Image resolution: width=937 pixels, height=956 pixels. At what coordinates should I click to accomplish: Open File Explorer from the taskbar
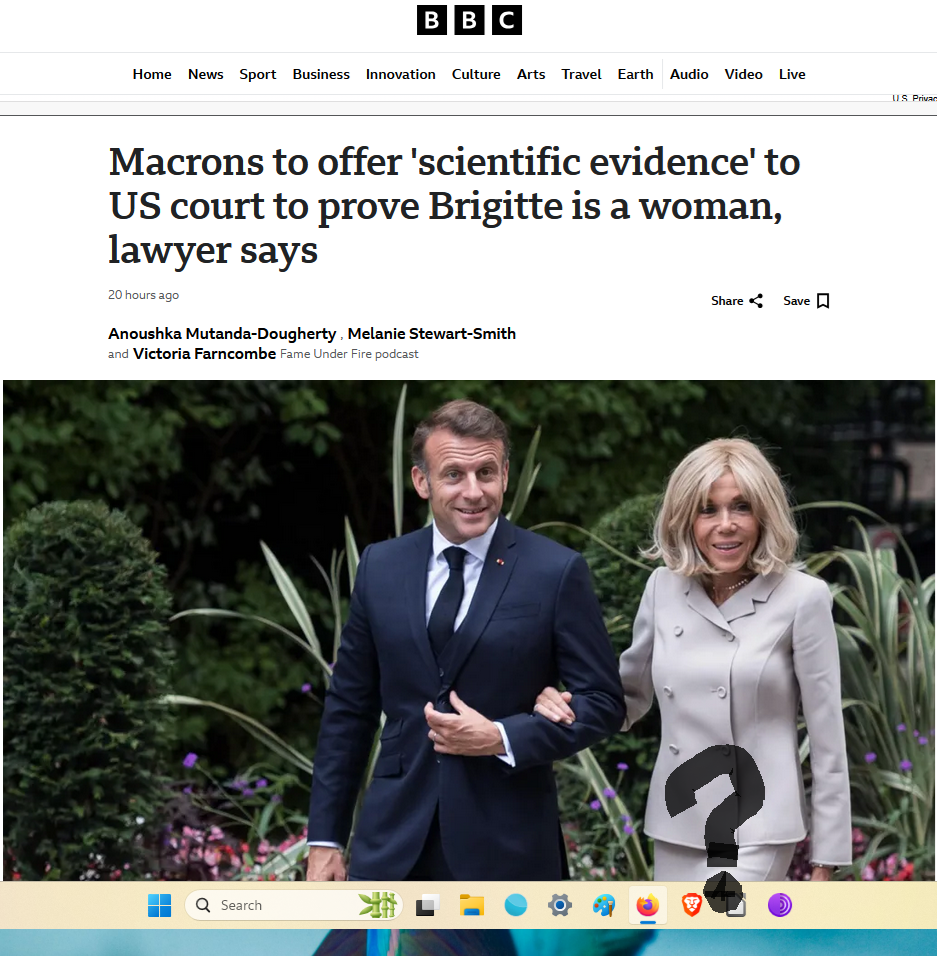point(472,905)
